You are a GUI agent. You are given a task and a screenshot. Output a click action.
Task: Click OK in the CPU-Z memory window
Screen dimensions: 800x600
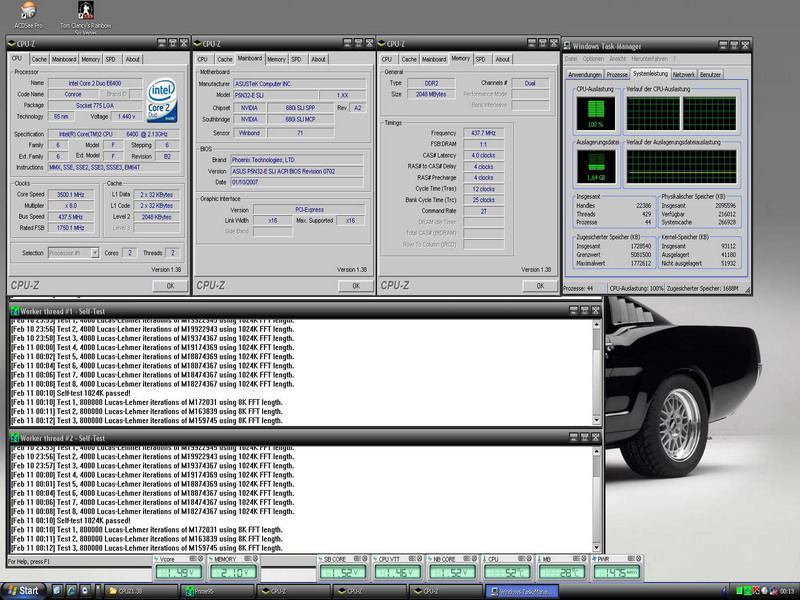pyautogui.click(x=540, y=286)
